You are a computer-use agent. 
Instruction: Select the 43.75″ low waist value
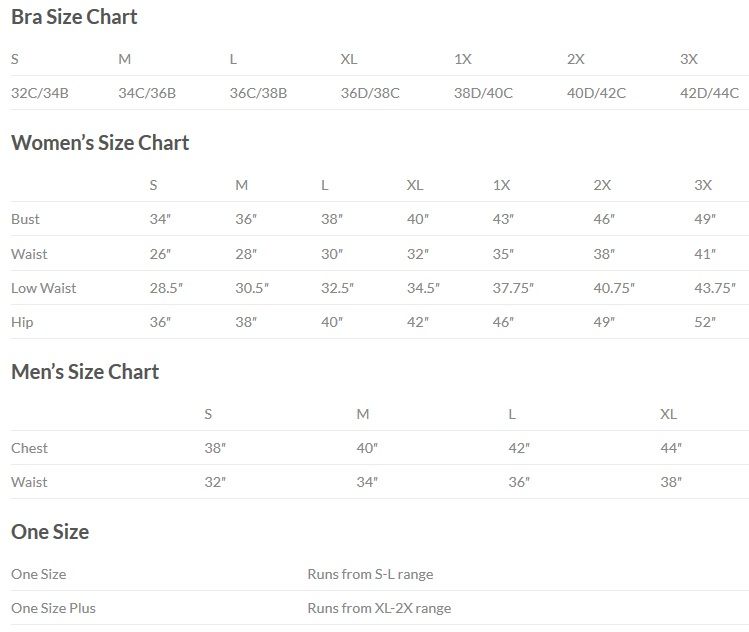pos(714,288)
